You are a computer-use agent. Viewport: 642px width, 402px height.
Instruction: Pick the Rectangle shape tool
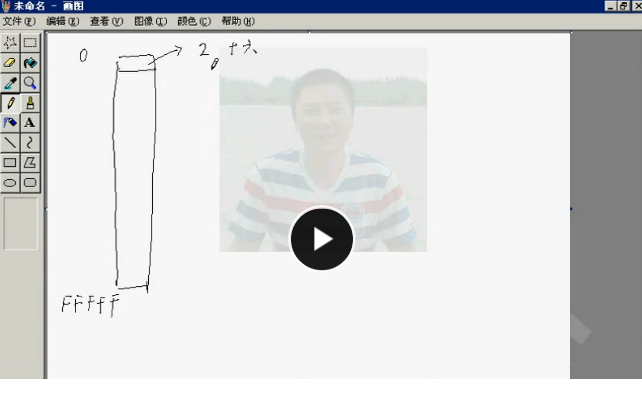(x=10, y=163)
